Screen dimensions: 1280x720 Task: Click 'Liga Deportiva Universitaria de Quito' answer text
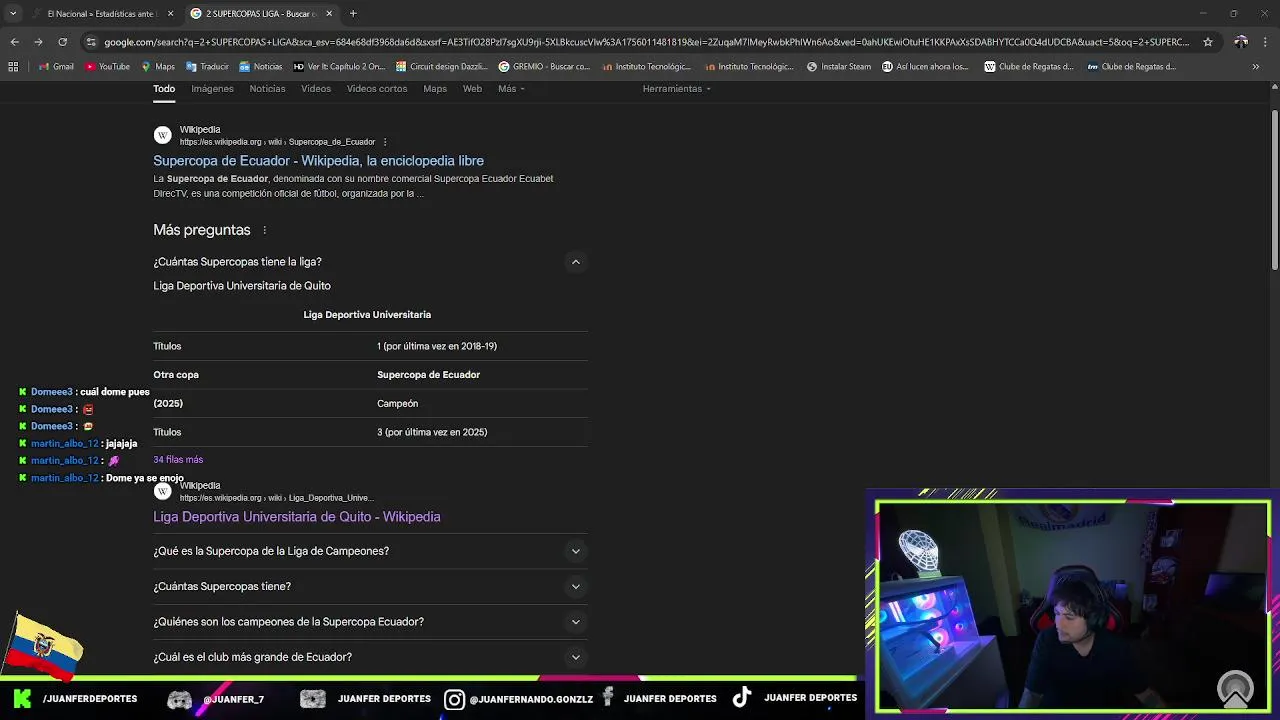coord(242,286)
